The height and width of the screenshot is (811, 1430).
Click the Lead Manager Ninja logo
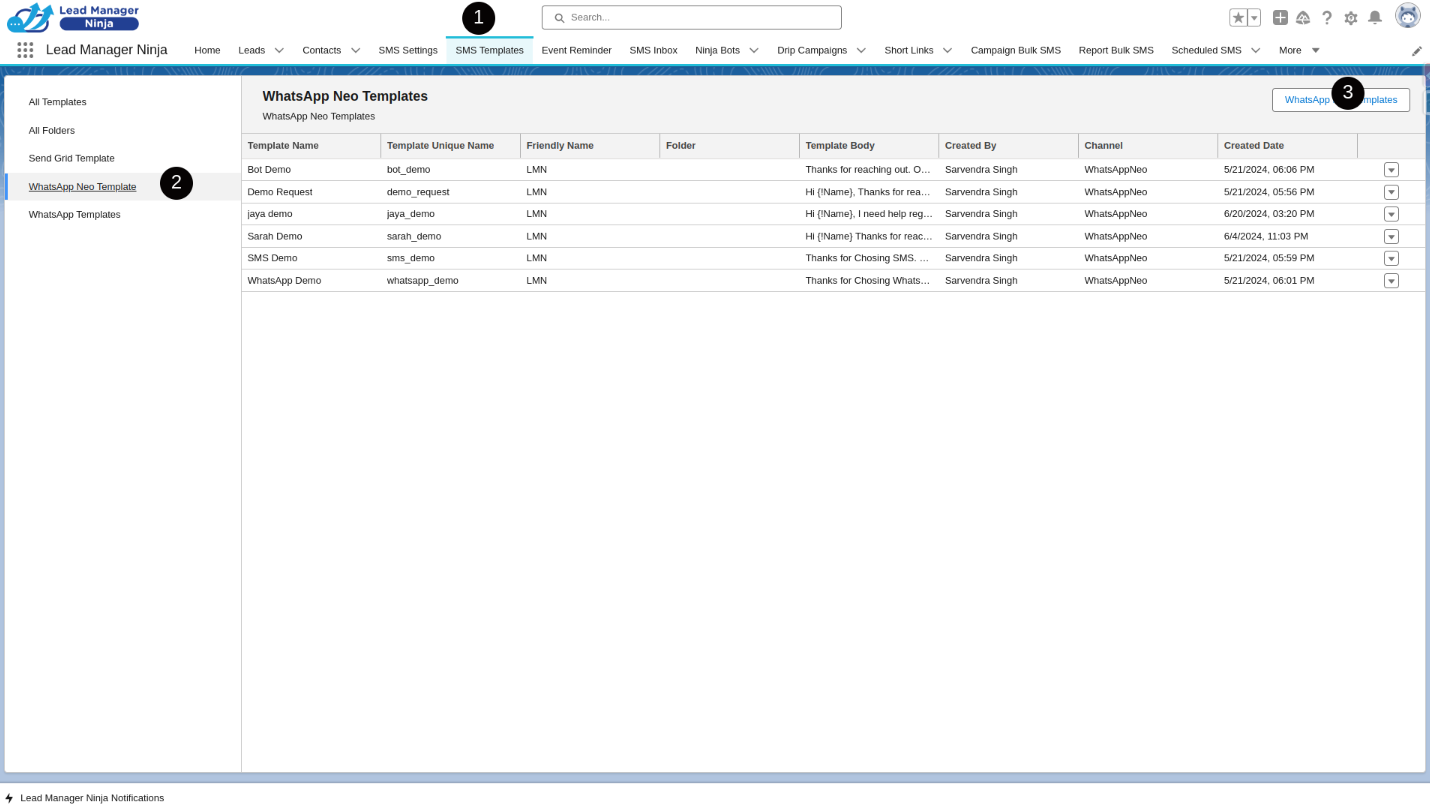(73, 17)
